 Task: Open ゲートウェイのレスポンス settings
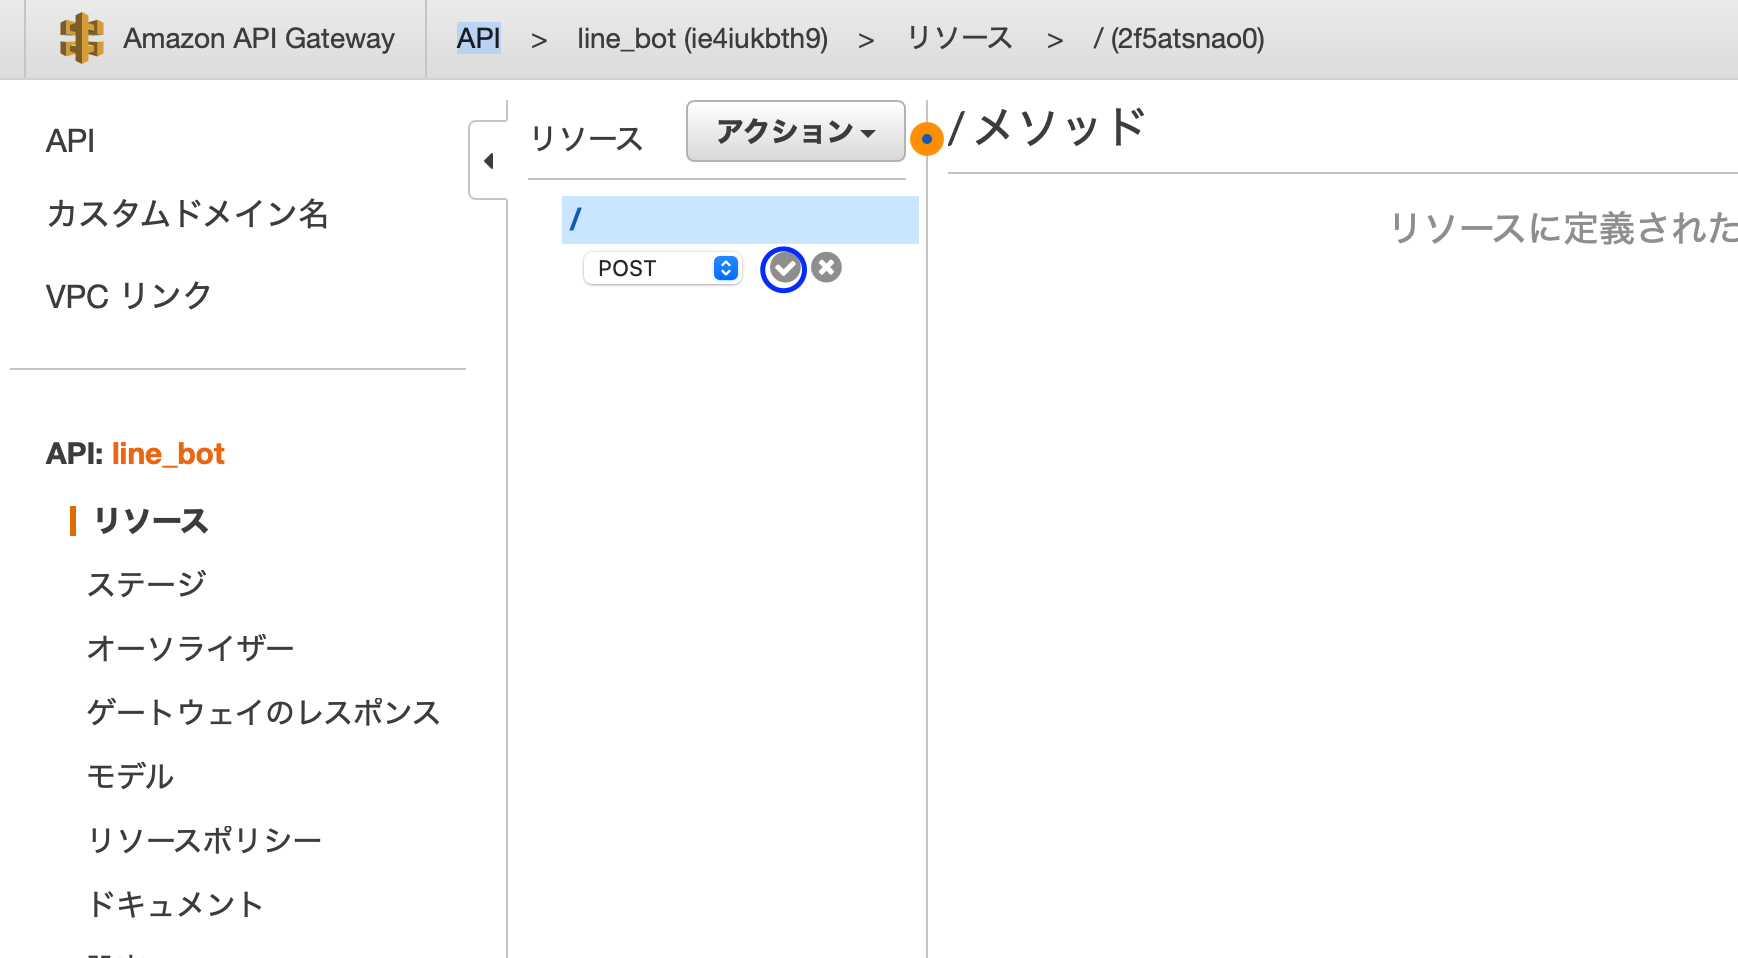(x=263, y=712)
